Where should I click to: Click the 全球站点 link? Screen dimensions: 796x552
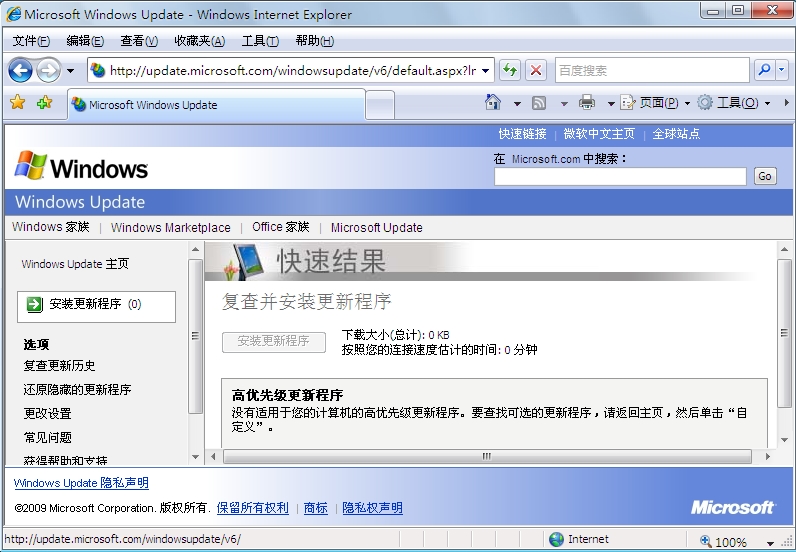676,134
